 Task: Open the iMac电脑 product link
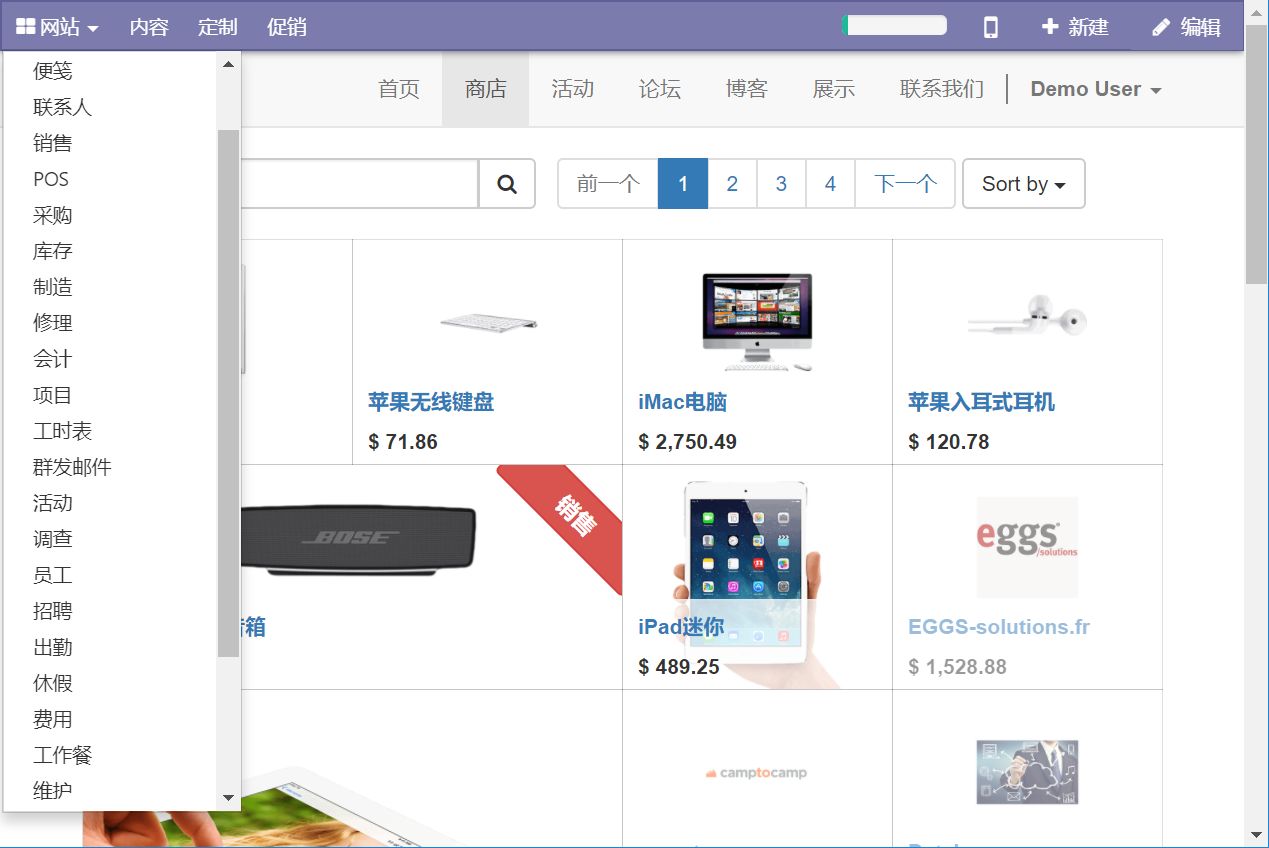683,402
